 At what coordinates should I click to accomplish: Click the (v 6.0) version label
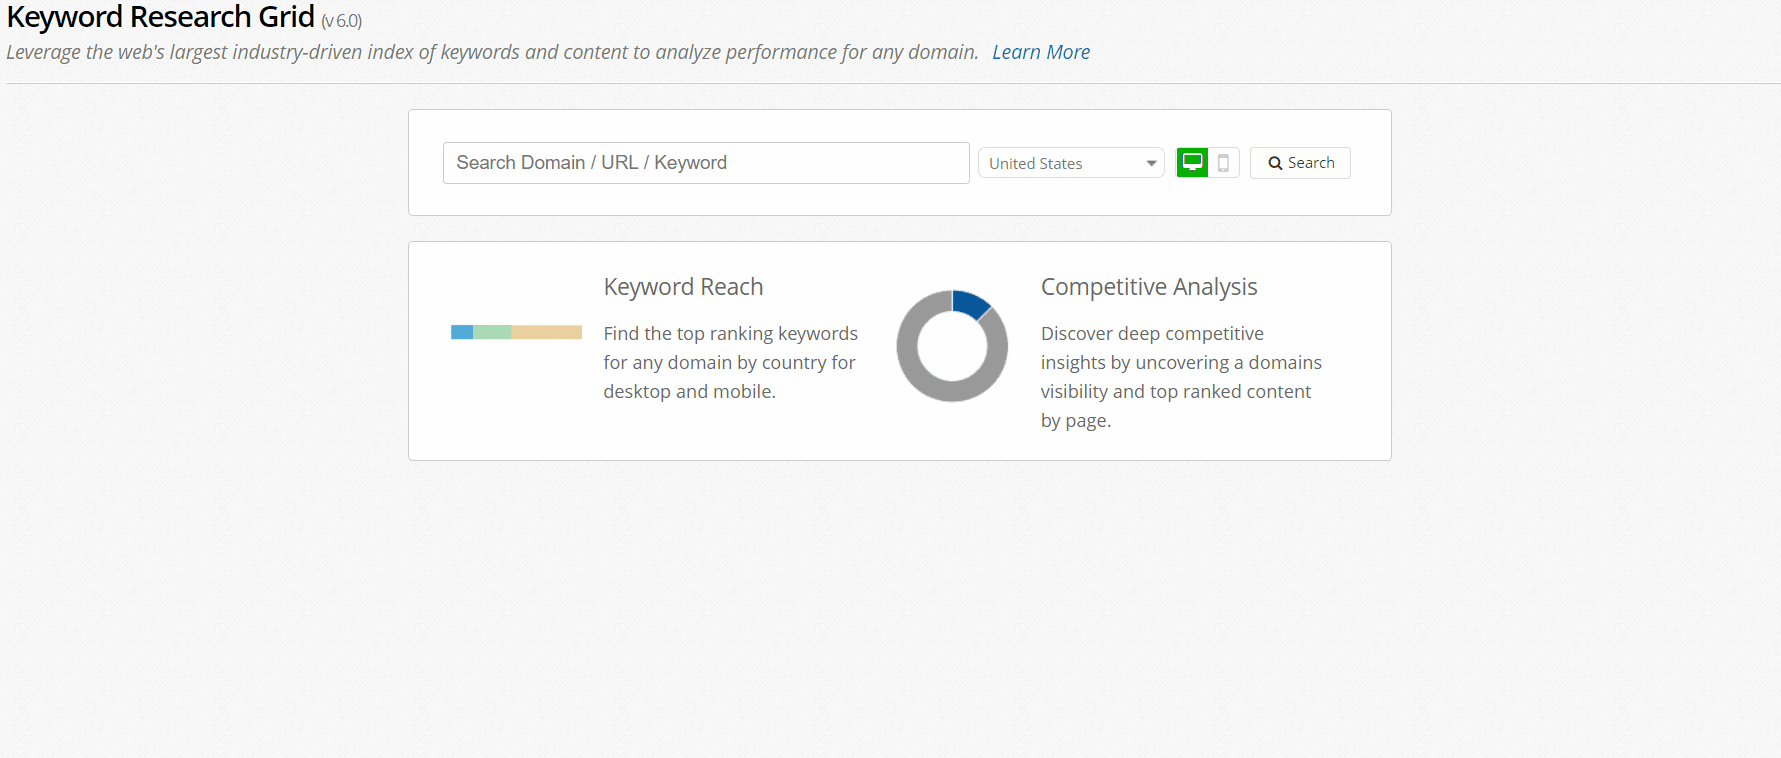341,21
